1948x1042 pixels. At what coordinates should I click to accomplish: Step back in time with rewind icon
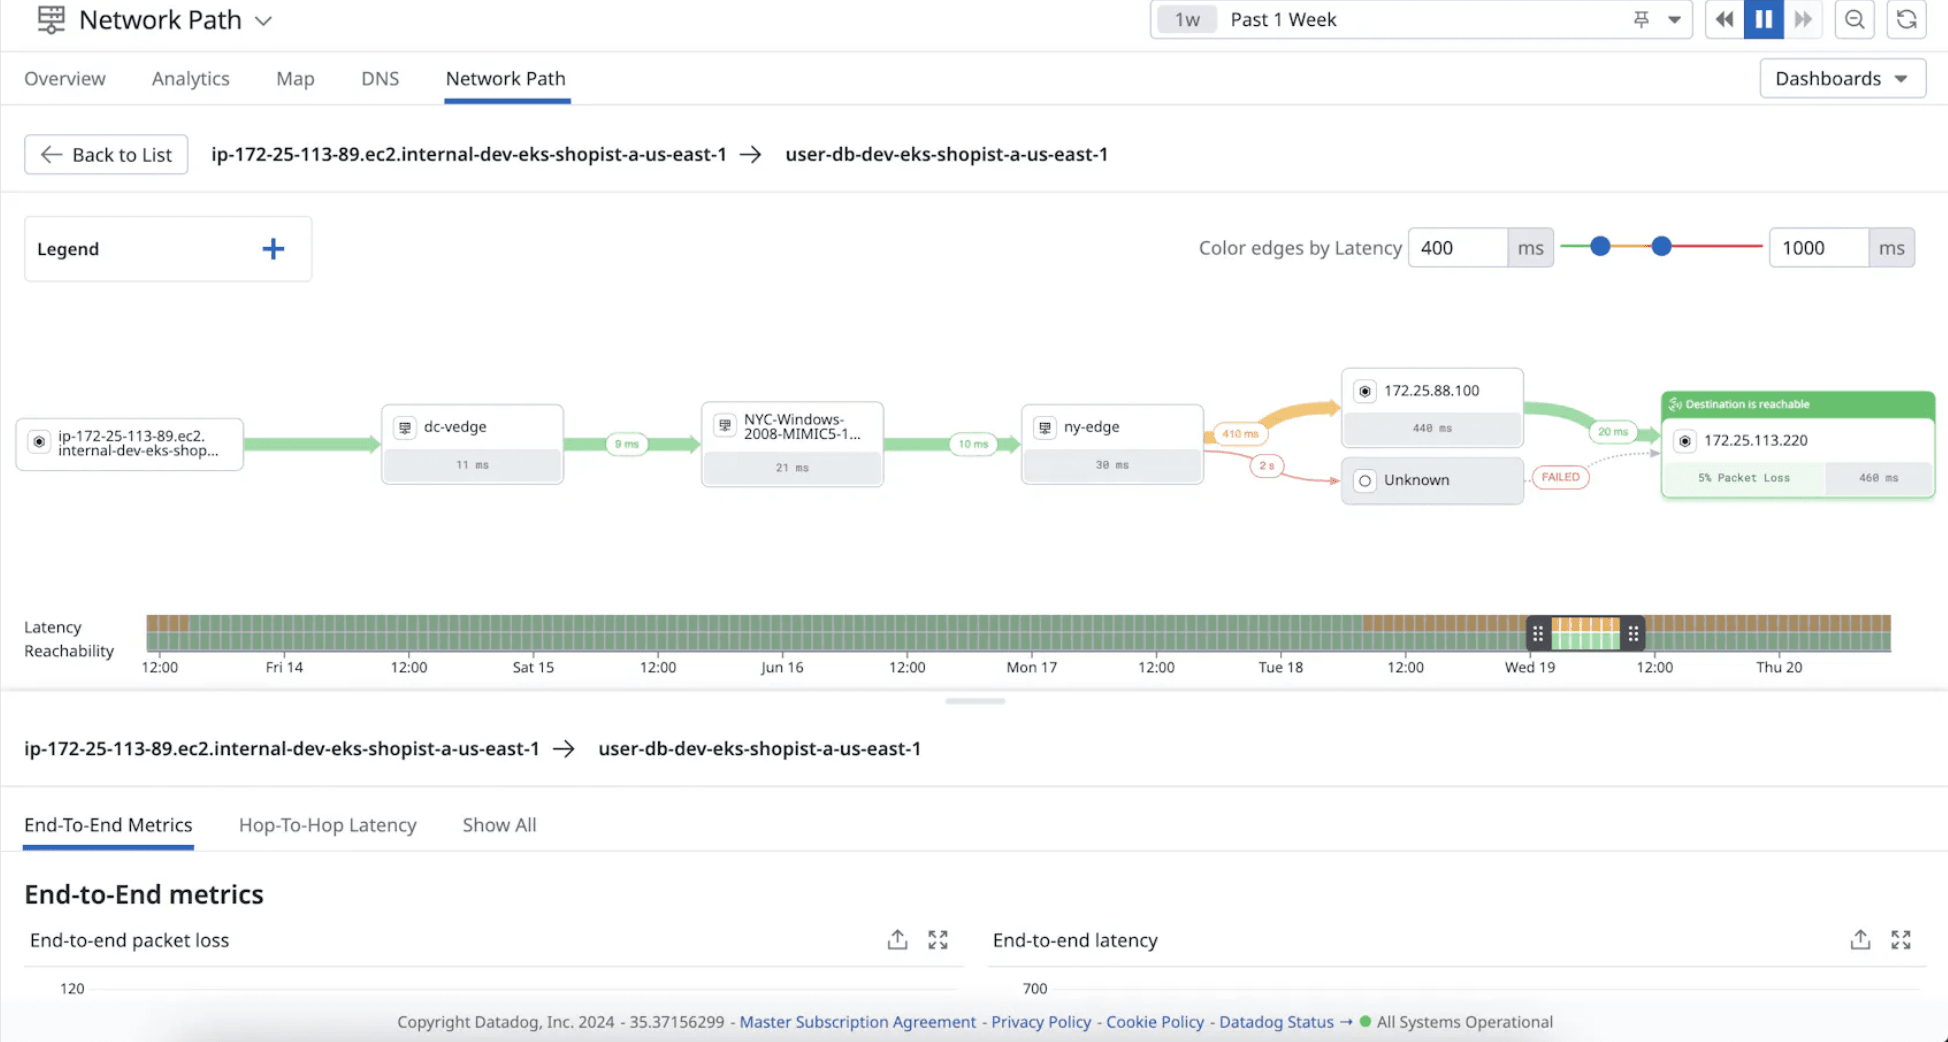click(x=1724, y=20)
